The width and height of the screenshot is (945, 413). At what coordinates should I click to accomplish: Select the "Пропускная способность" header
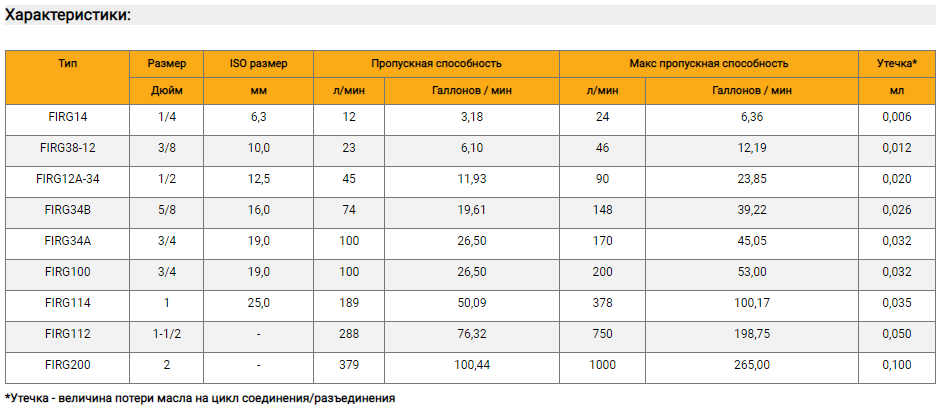point(436,63)
